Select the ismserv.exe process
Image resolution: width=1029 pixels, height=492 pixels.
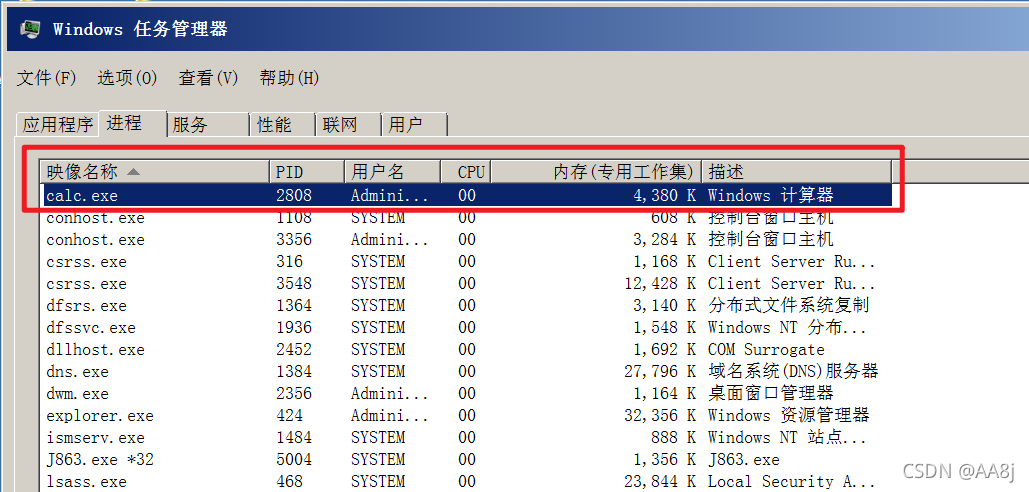[x=467, y=438]
